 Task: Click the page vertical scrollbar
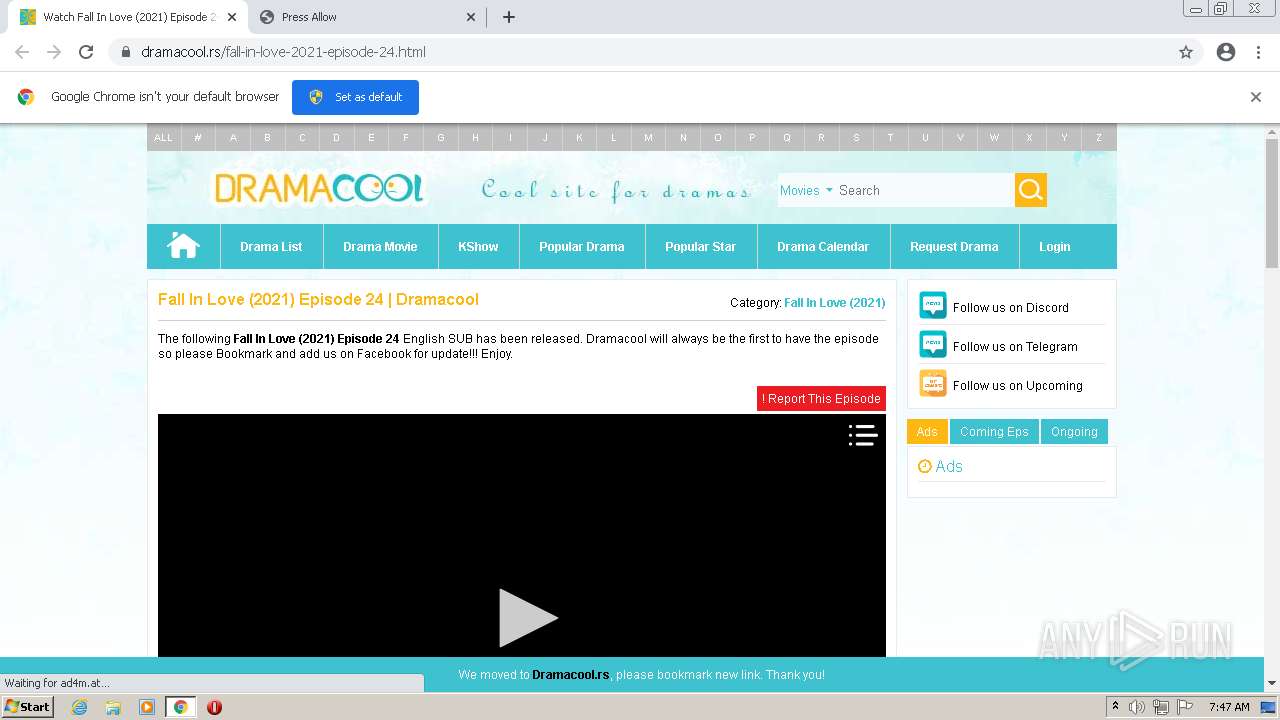pyautogui.click(x=1272, y=205)
